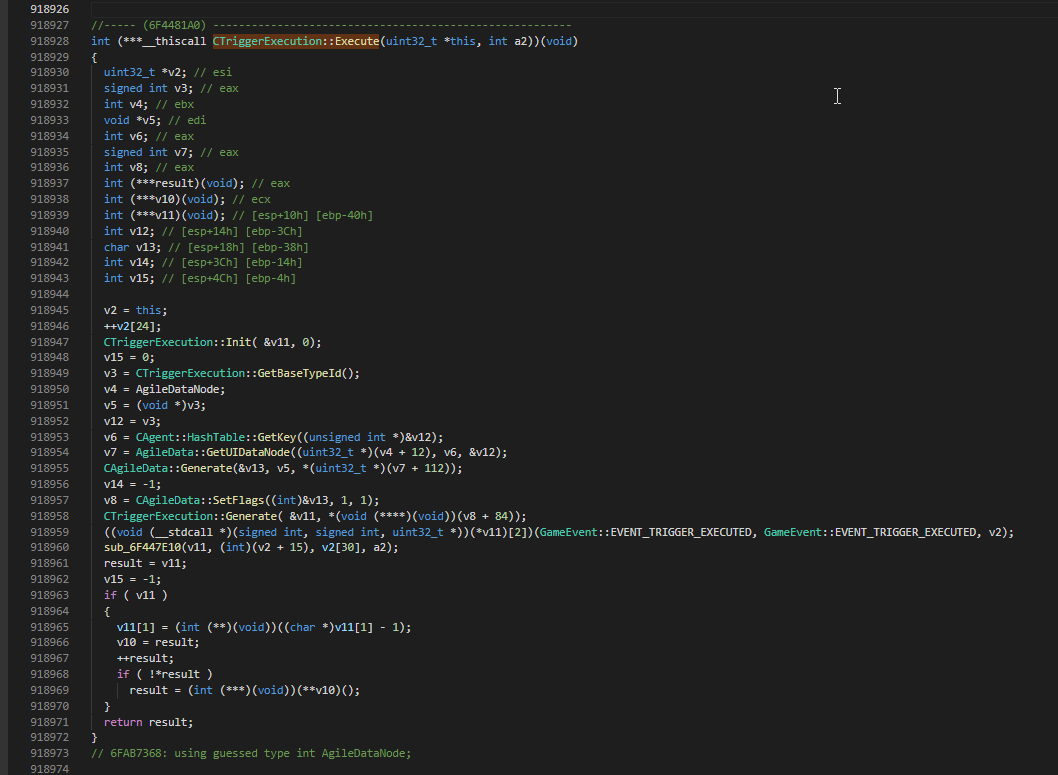Click line number 918928 in the gutter
Screen dimensions: 1058x775
click(49, 41)
